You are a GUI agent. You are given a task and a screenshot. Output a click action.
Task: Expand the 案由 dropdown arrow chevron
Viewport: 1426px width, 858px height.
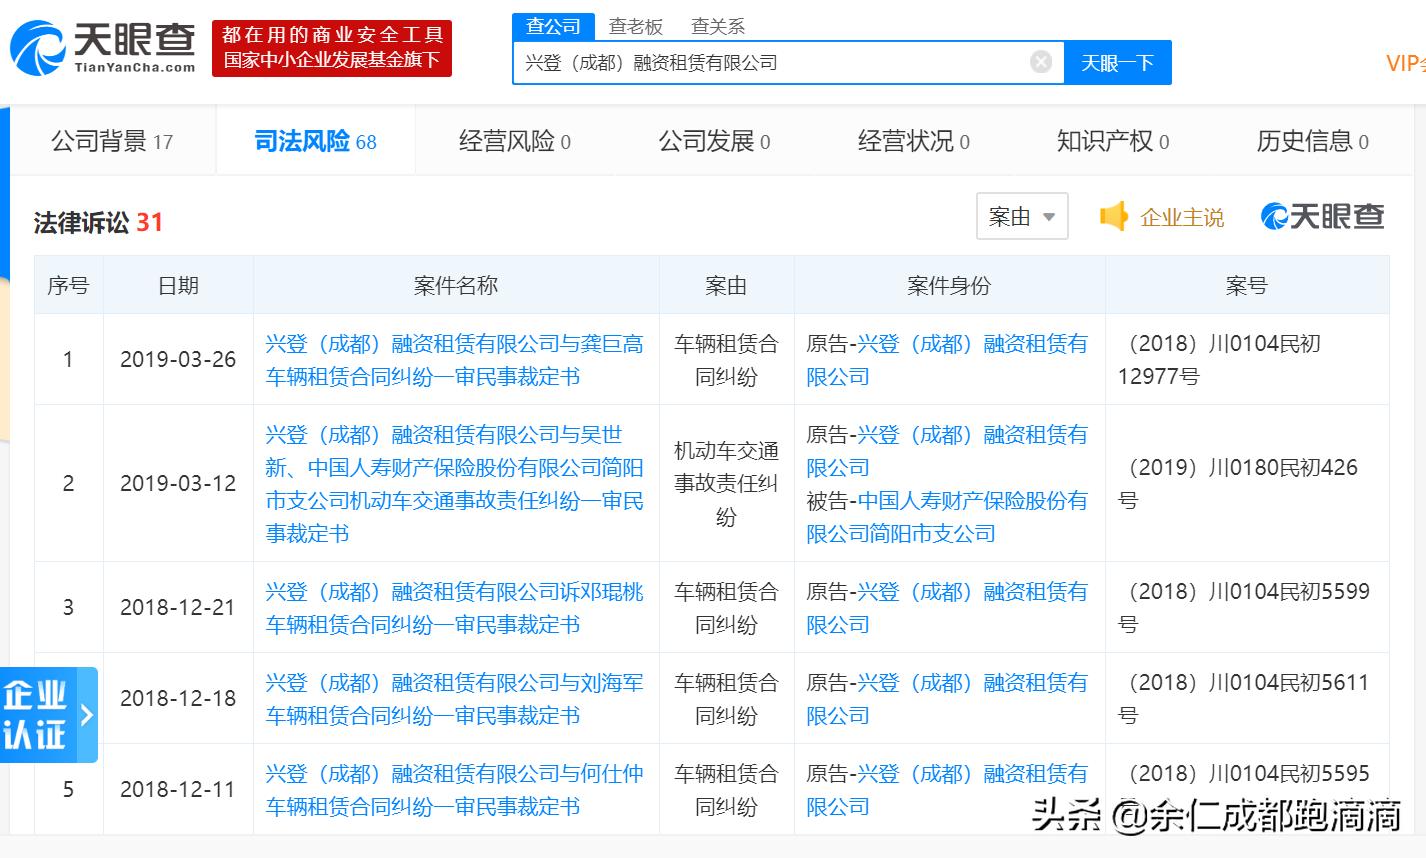coord(1049,217)
